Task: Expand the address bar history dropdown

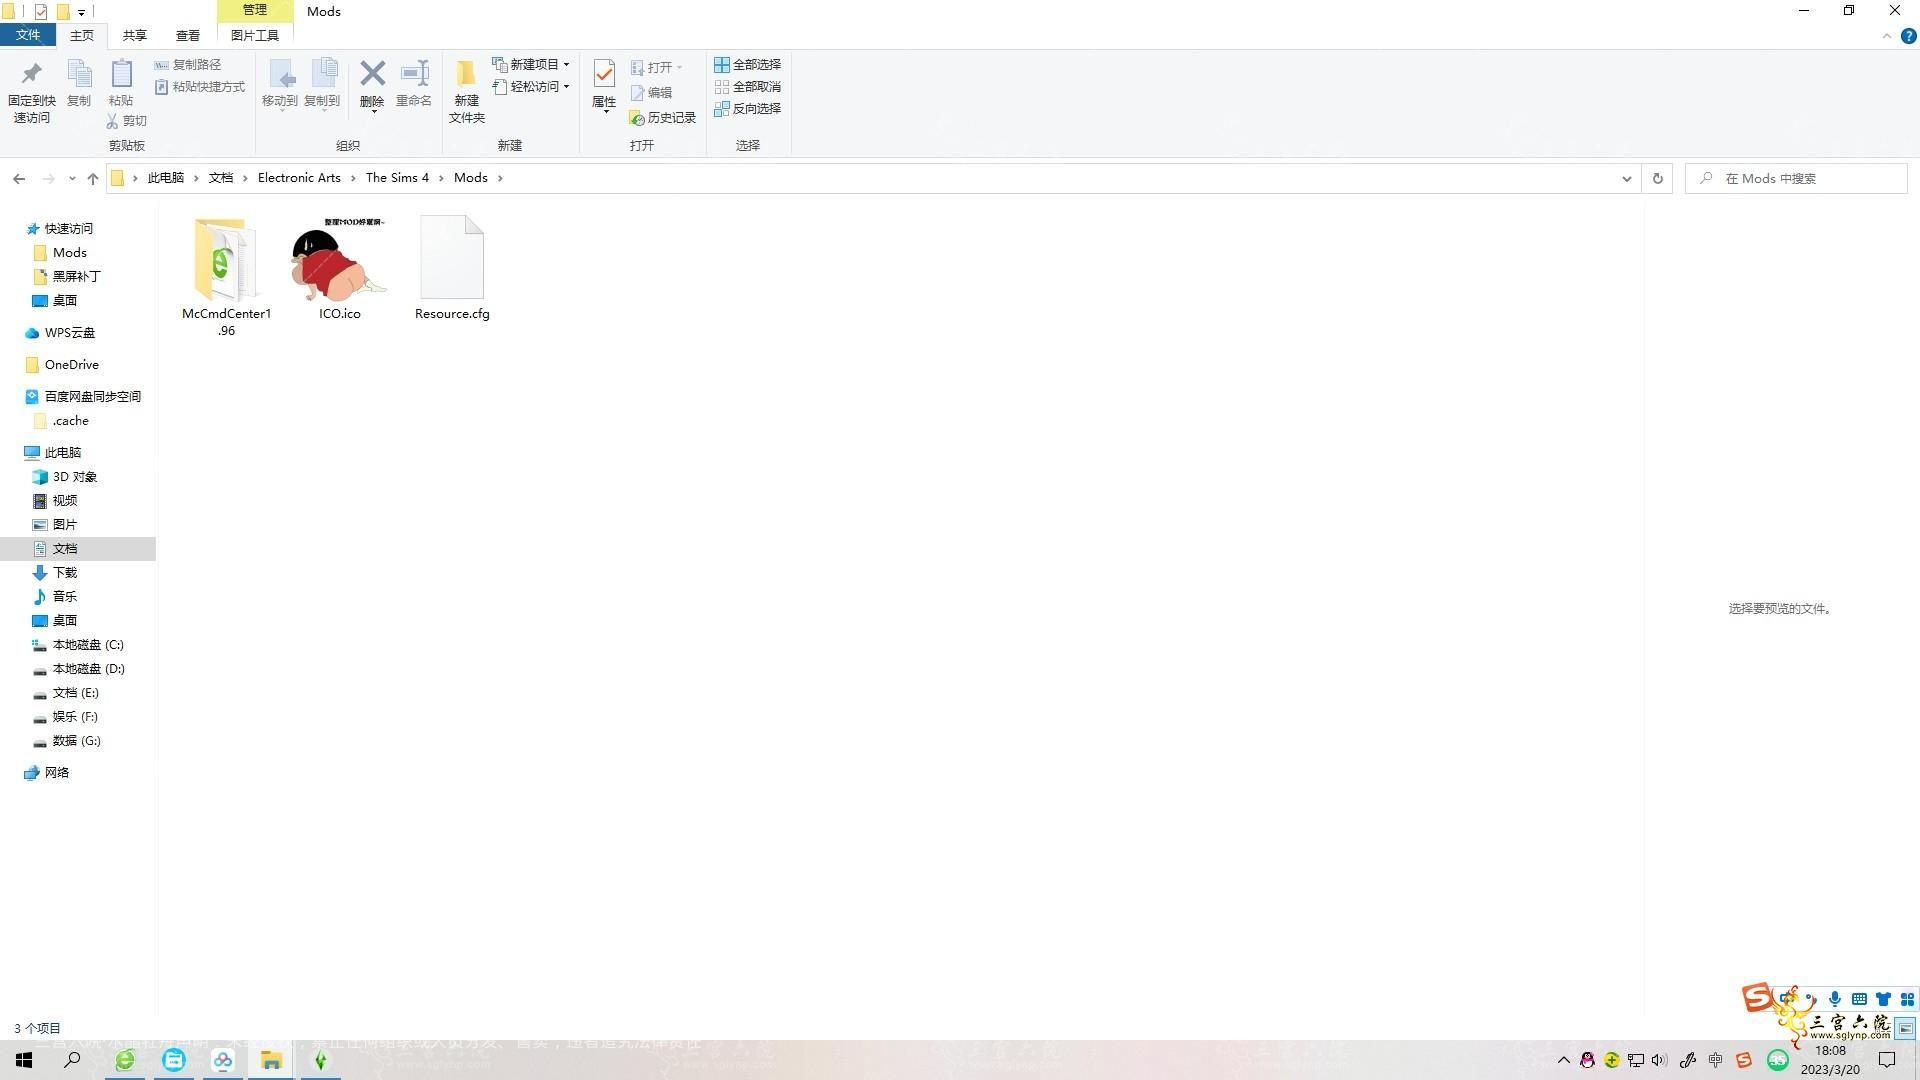Action: [x=1627, y=178]
